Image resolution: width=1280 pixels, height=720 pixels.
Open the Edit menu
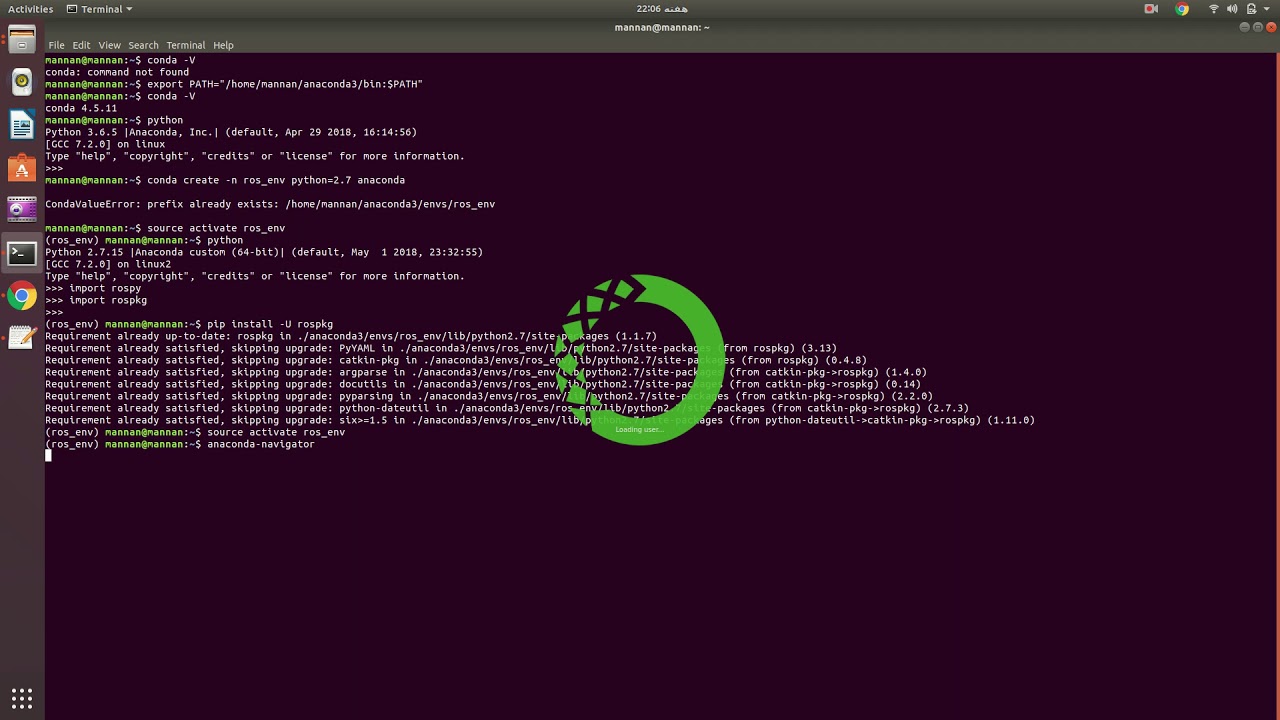click(81, 45)
